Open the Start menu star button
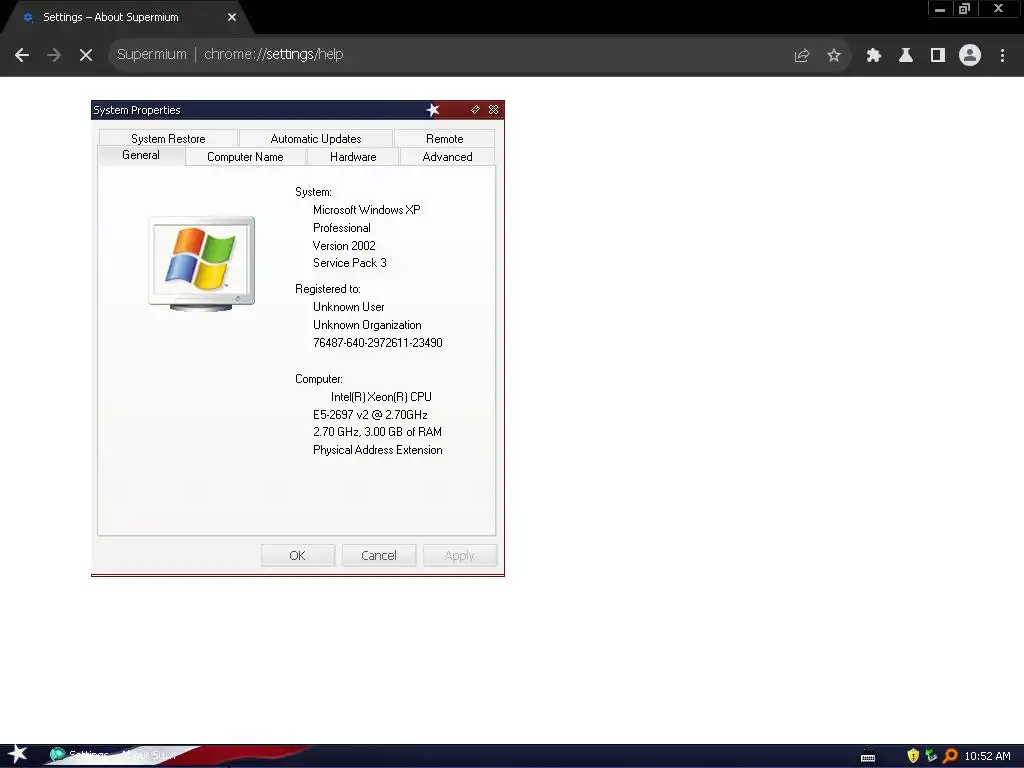The image size is (1024, 768). click(x=17, y=755)
